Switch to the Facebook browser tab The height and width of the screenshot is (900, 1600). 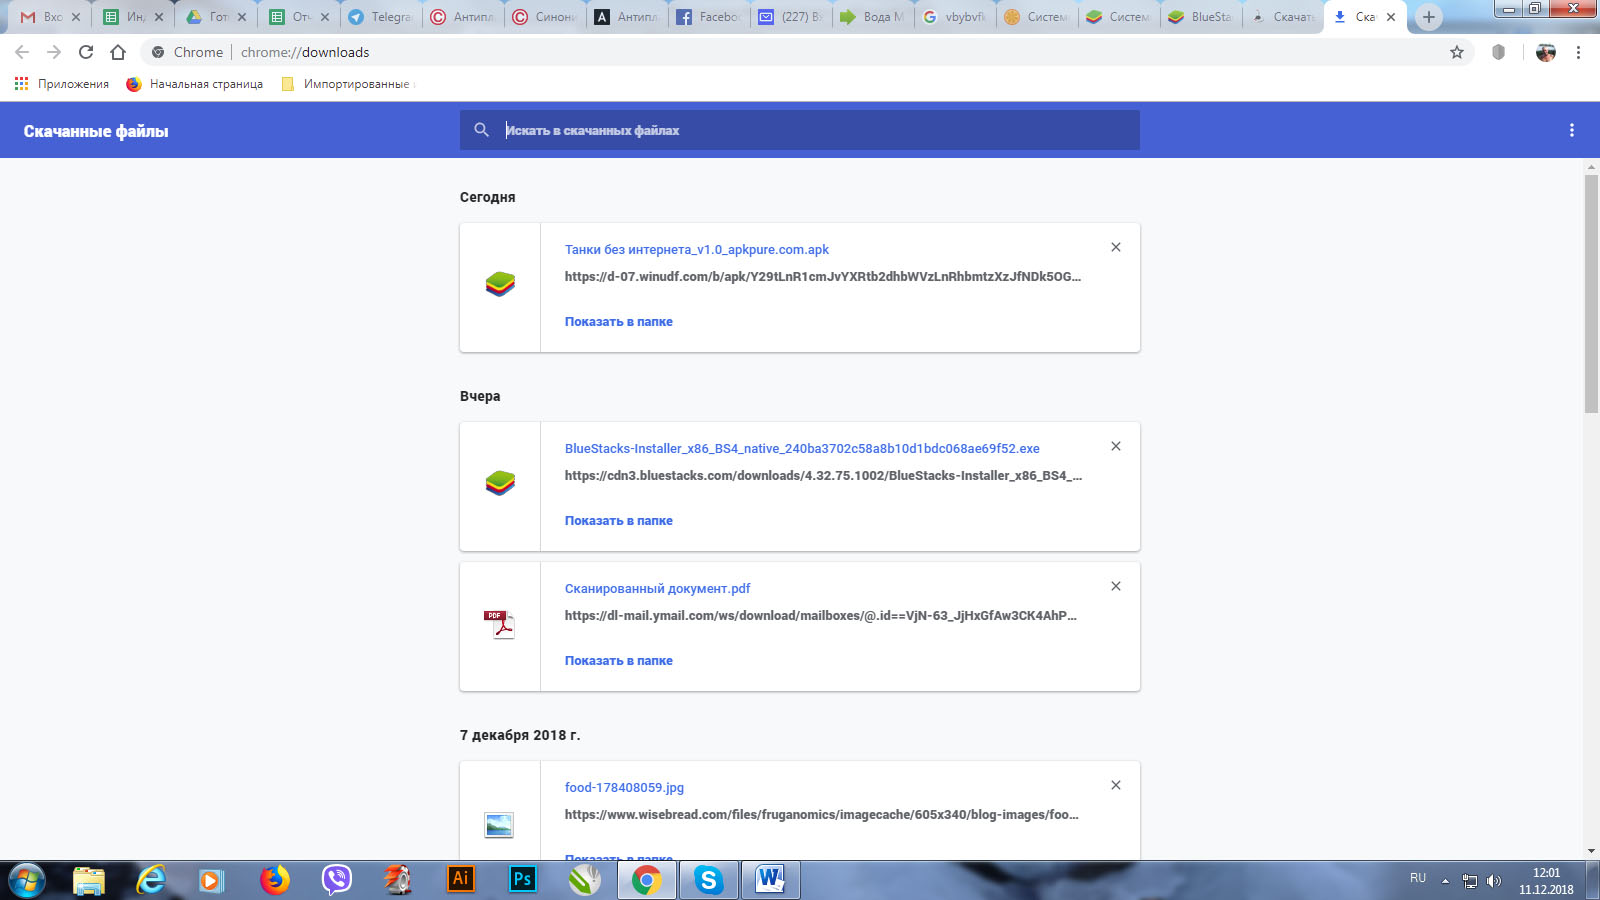[x=708, y=17]
